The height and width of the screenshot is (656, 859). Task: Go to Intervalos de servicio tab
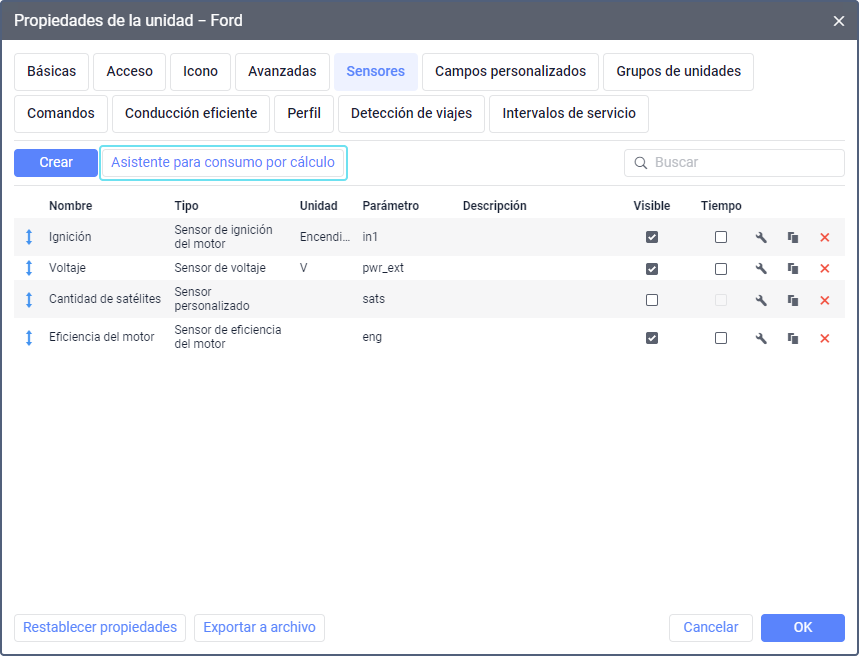click(x=569, y=114)
